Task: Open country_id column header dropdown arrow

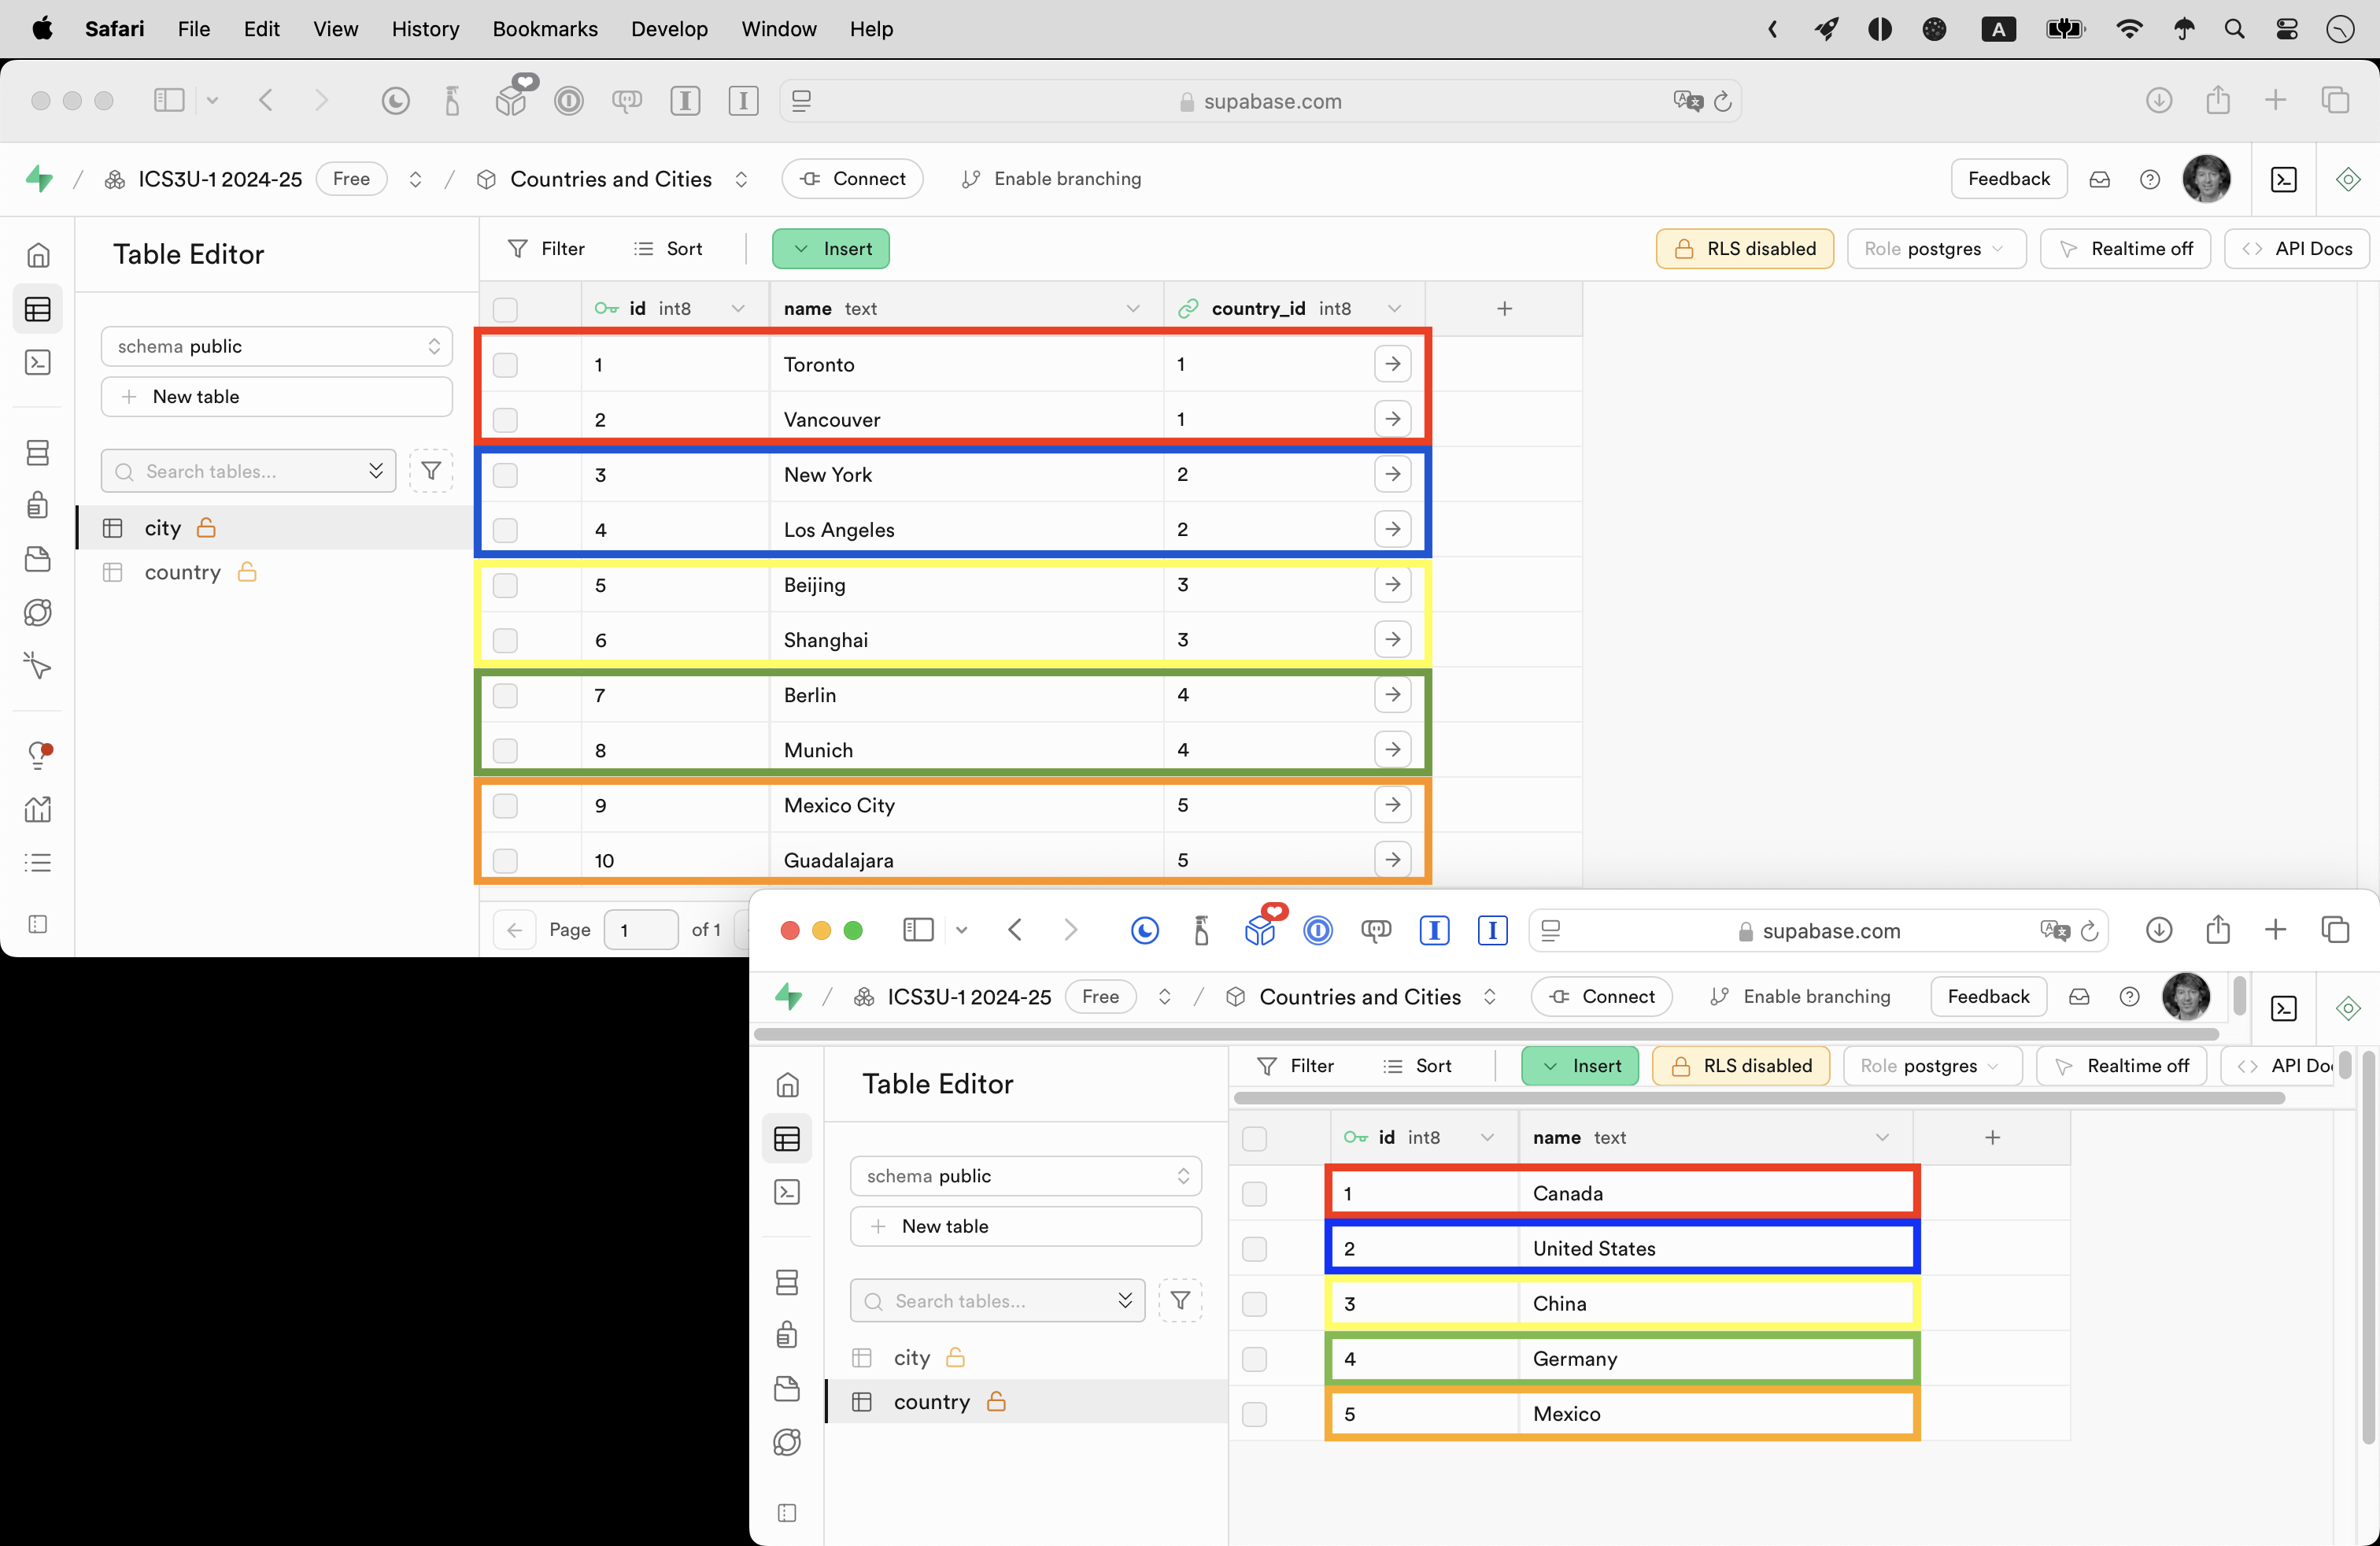Action: 1394,308
